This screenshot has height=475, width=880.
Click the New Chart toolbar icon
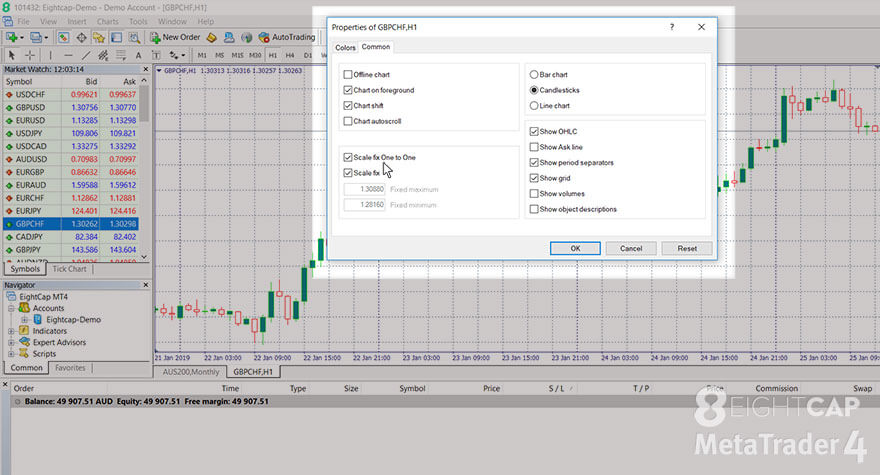(11, 38)
